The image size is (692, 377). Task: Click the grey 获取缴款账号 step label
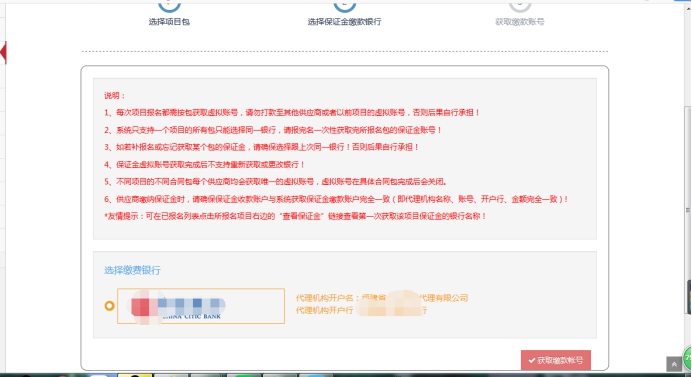click(x=519, y=22)
